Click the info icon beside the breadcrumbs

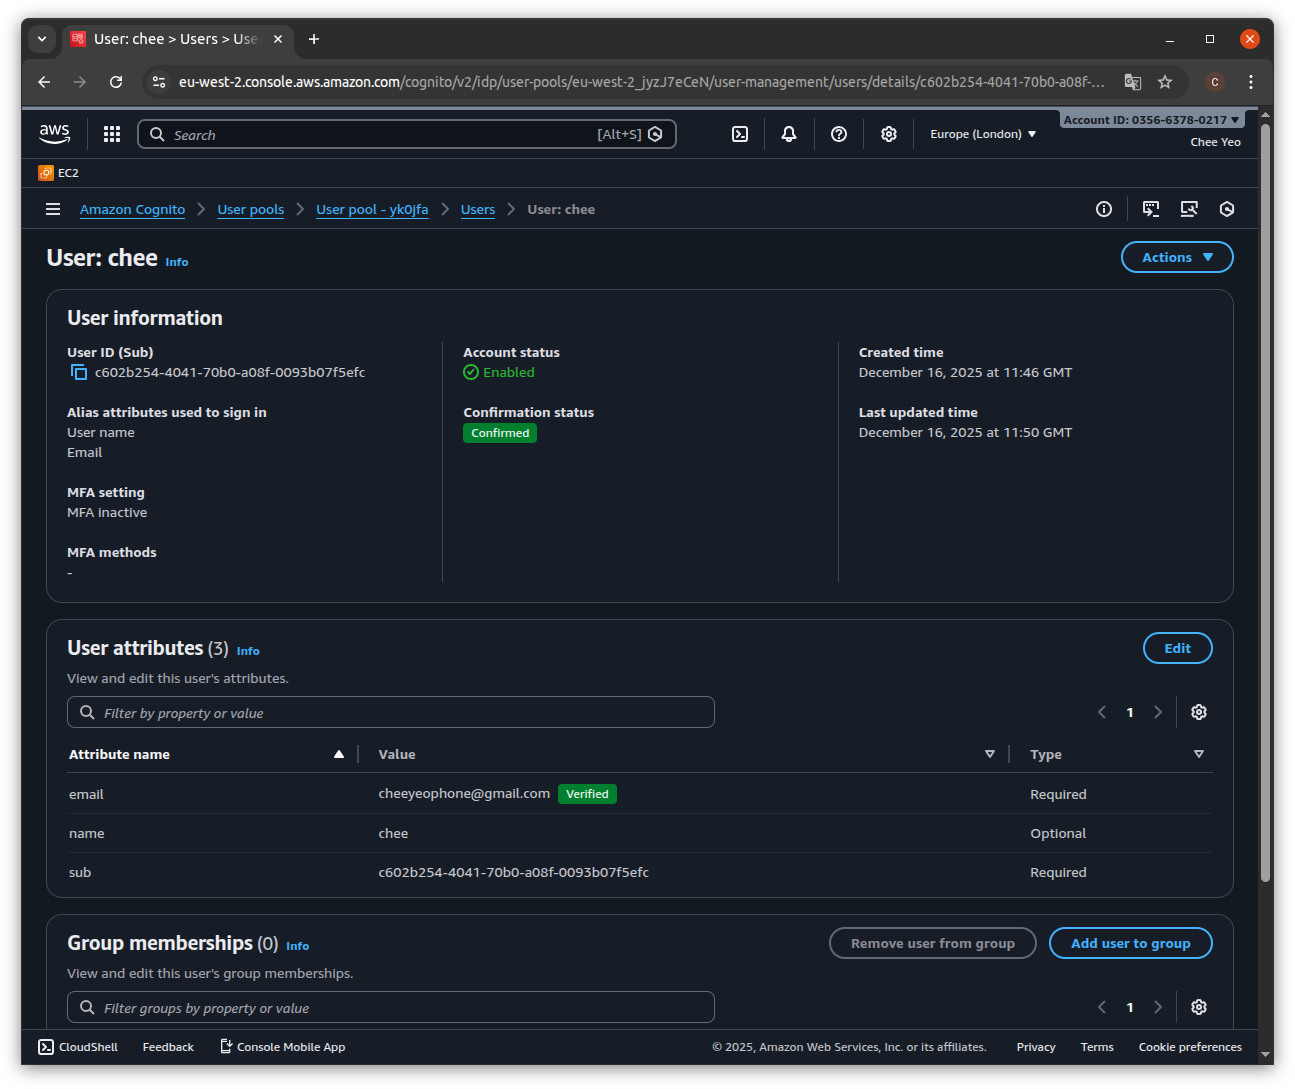(x=1103, y=209)
